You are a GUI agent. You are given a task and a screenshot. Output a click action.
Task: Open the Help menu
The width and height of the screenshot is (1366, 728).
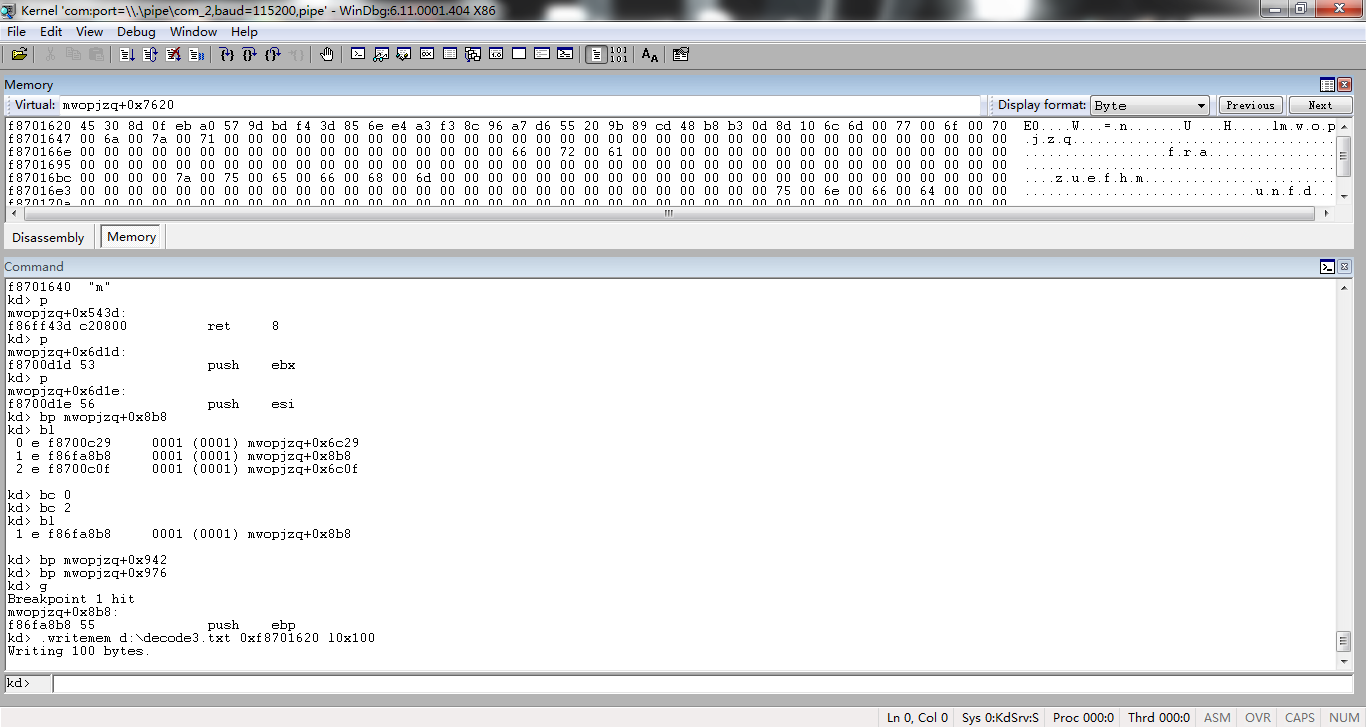pos(244,32)
